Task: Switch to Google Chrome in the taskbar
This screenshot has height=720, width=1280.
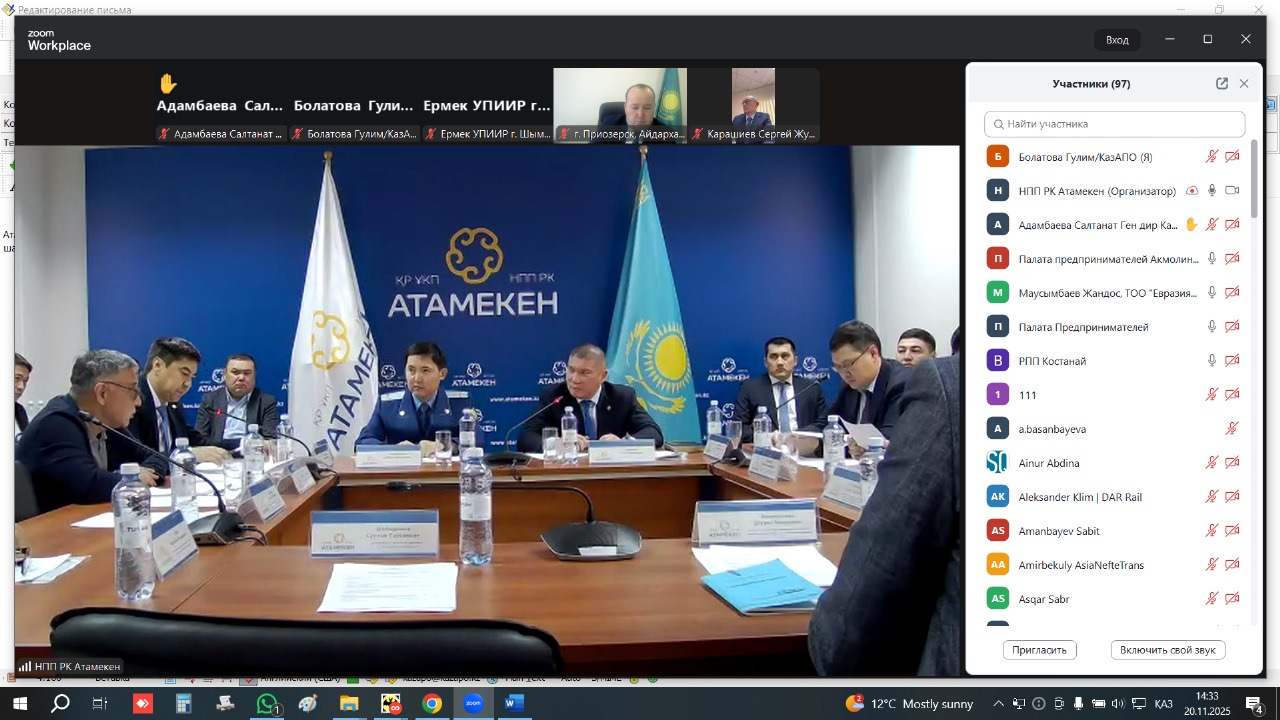Action: 432,704
